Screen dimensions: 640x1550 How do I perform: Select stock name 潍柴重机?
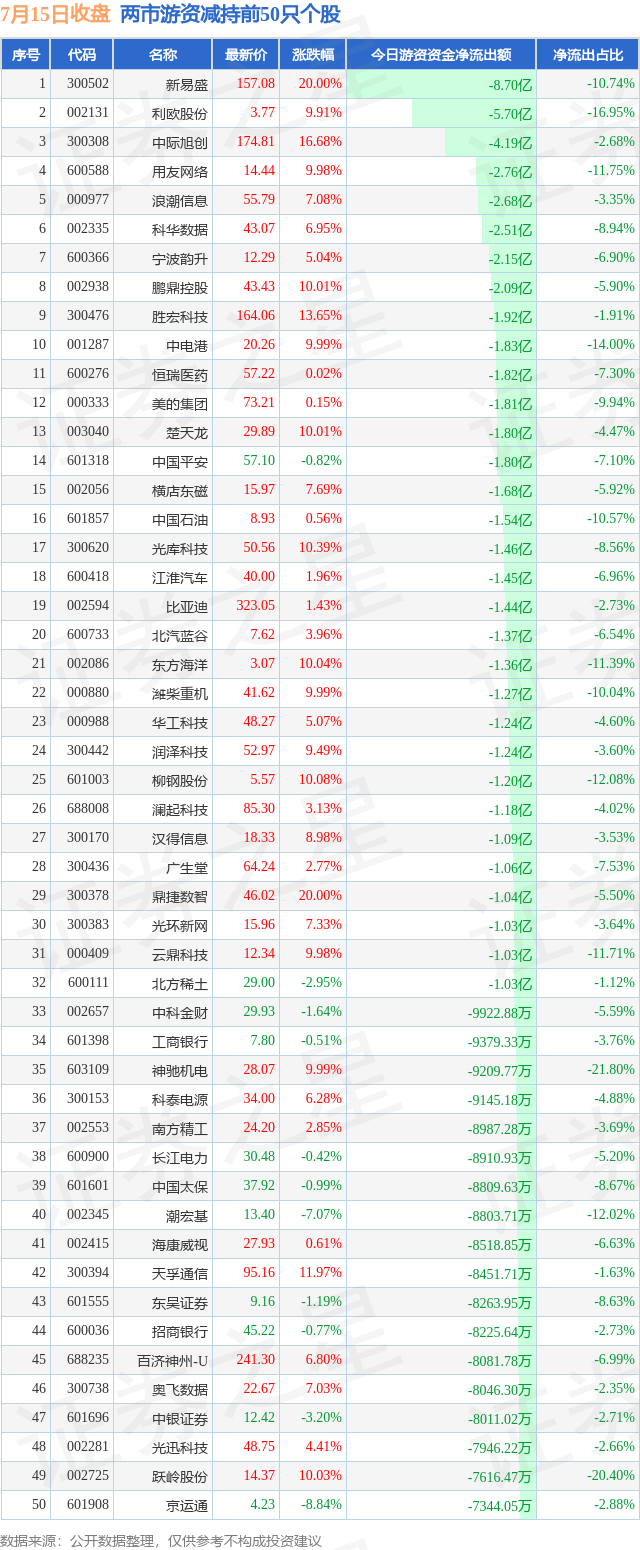click(x=180, y=693)
